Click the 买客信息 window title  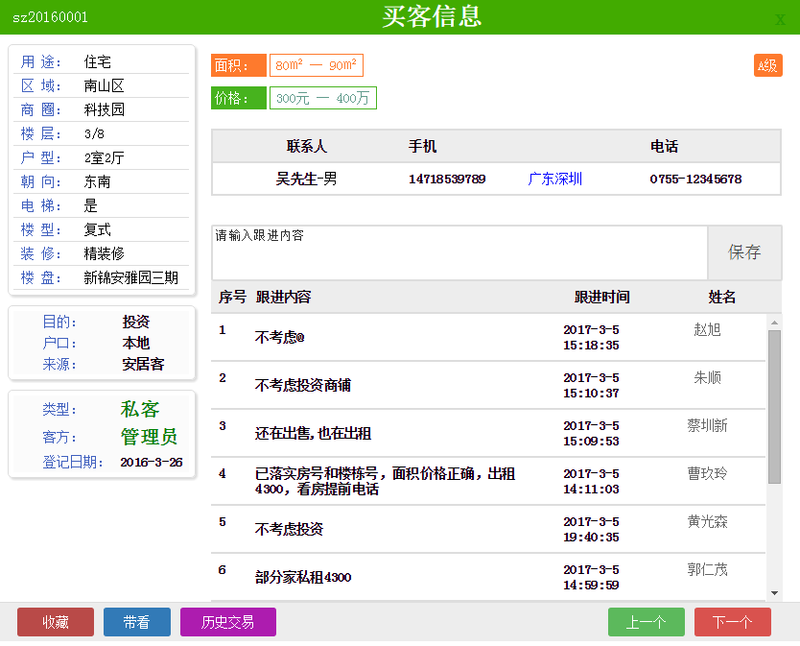432,16
